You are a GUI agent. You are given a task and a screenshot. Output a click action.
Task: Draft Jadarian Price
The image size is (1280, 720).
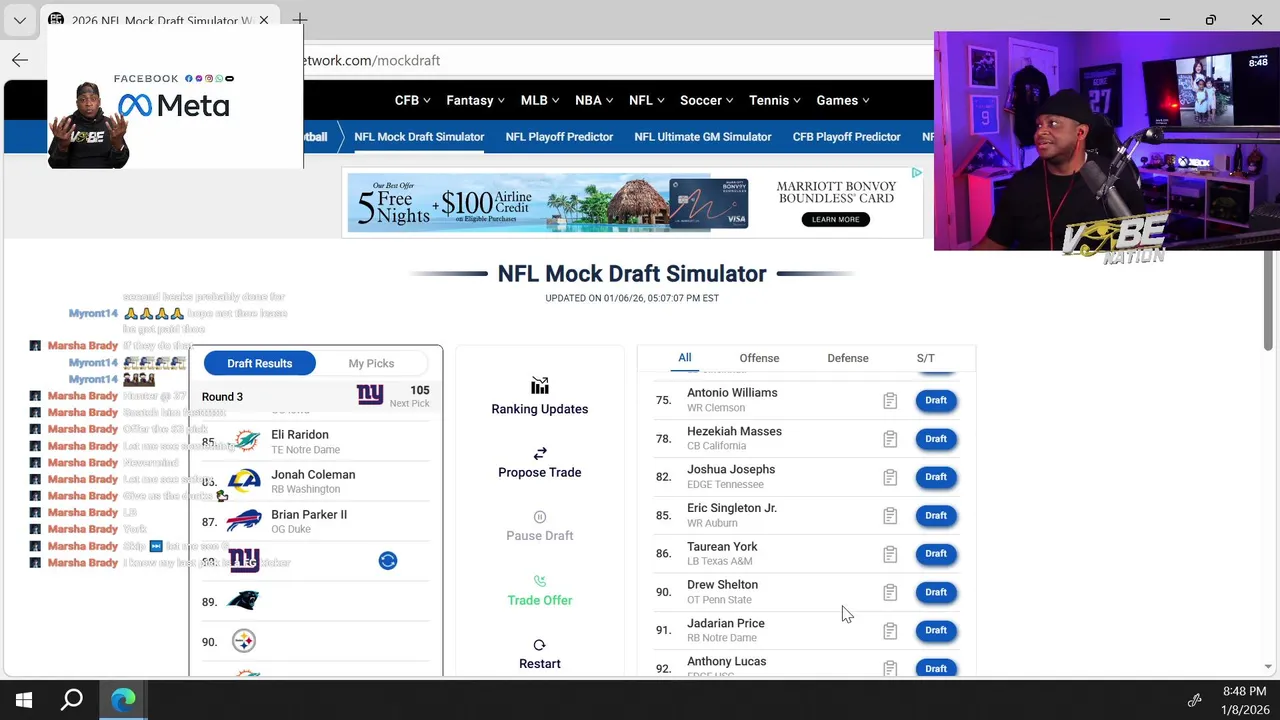click(936, 630)
